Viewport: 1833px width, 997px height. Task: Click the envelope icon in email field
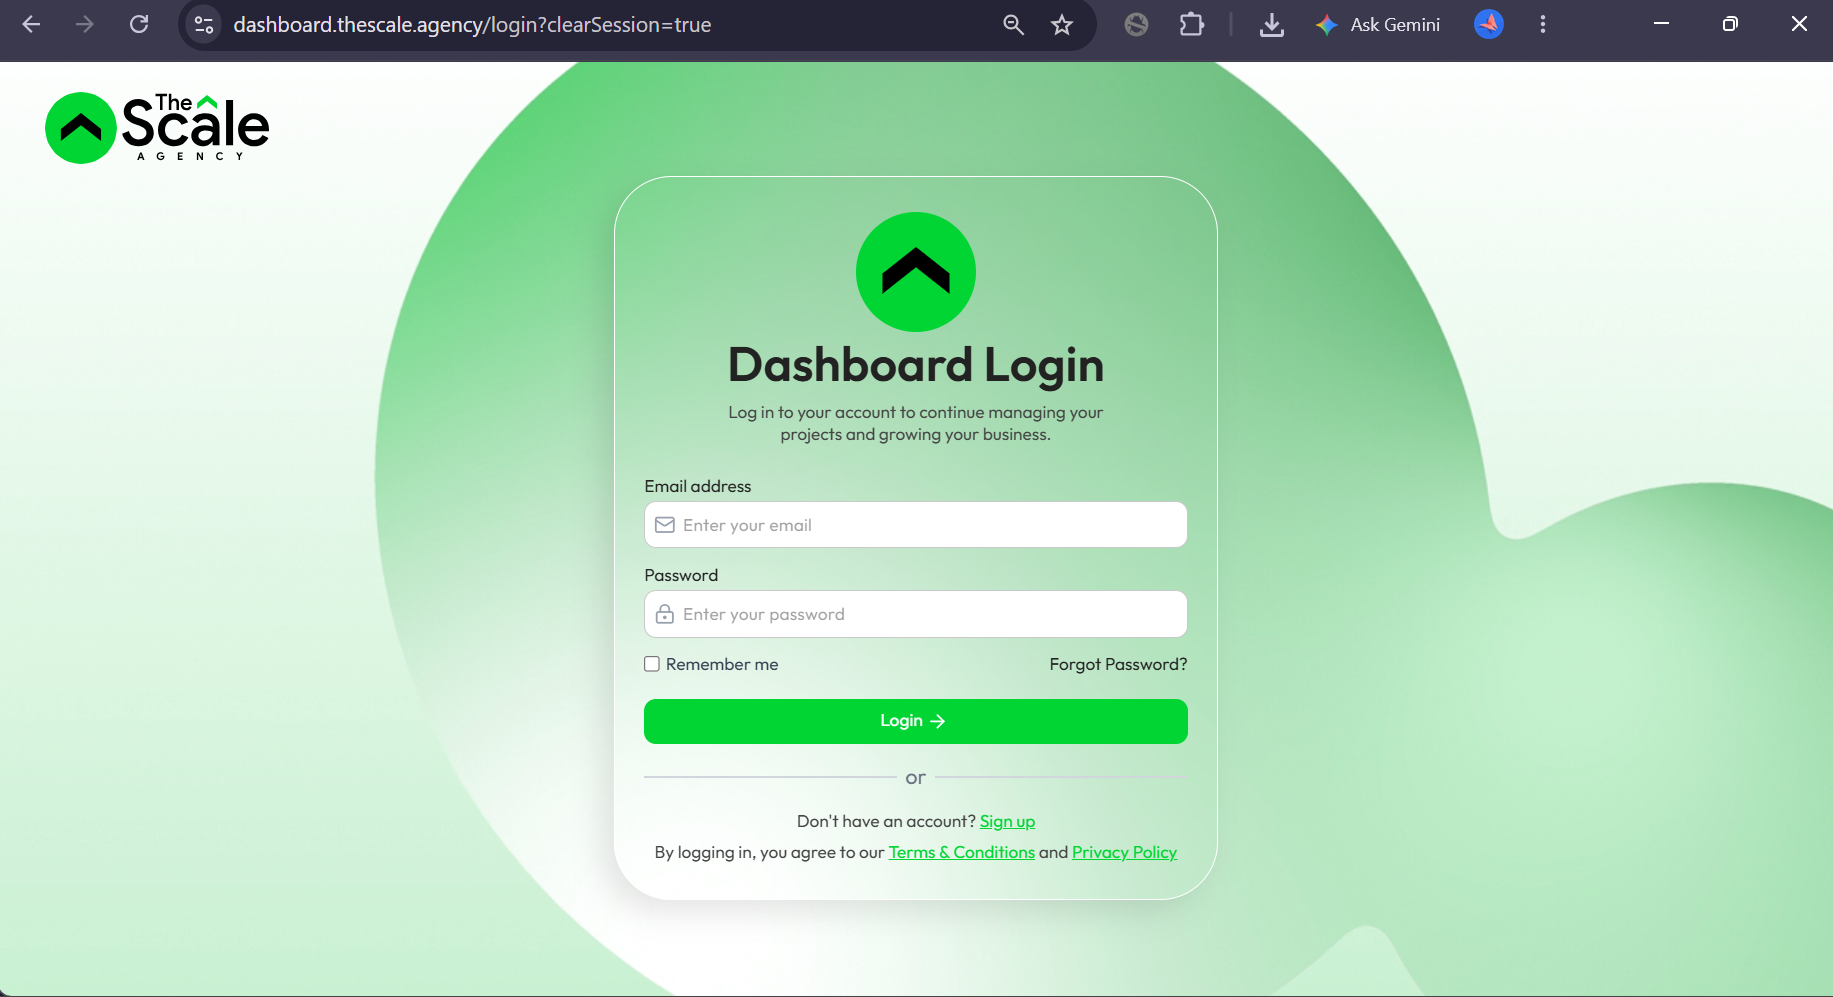(665, 525)
